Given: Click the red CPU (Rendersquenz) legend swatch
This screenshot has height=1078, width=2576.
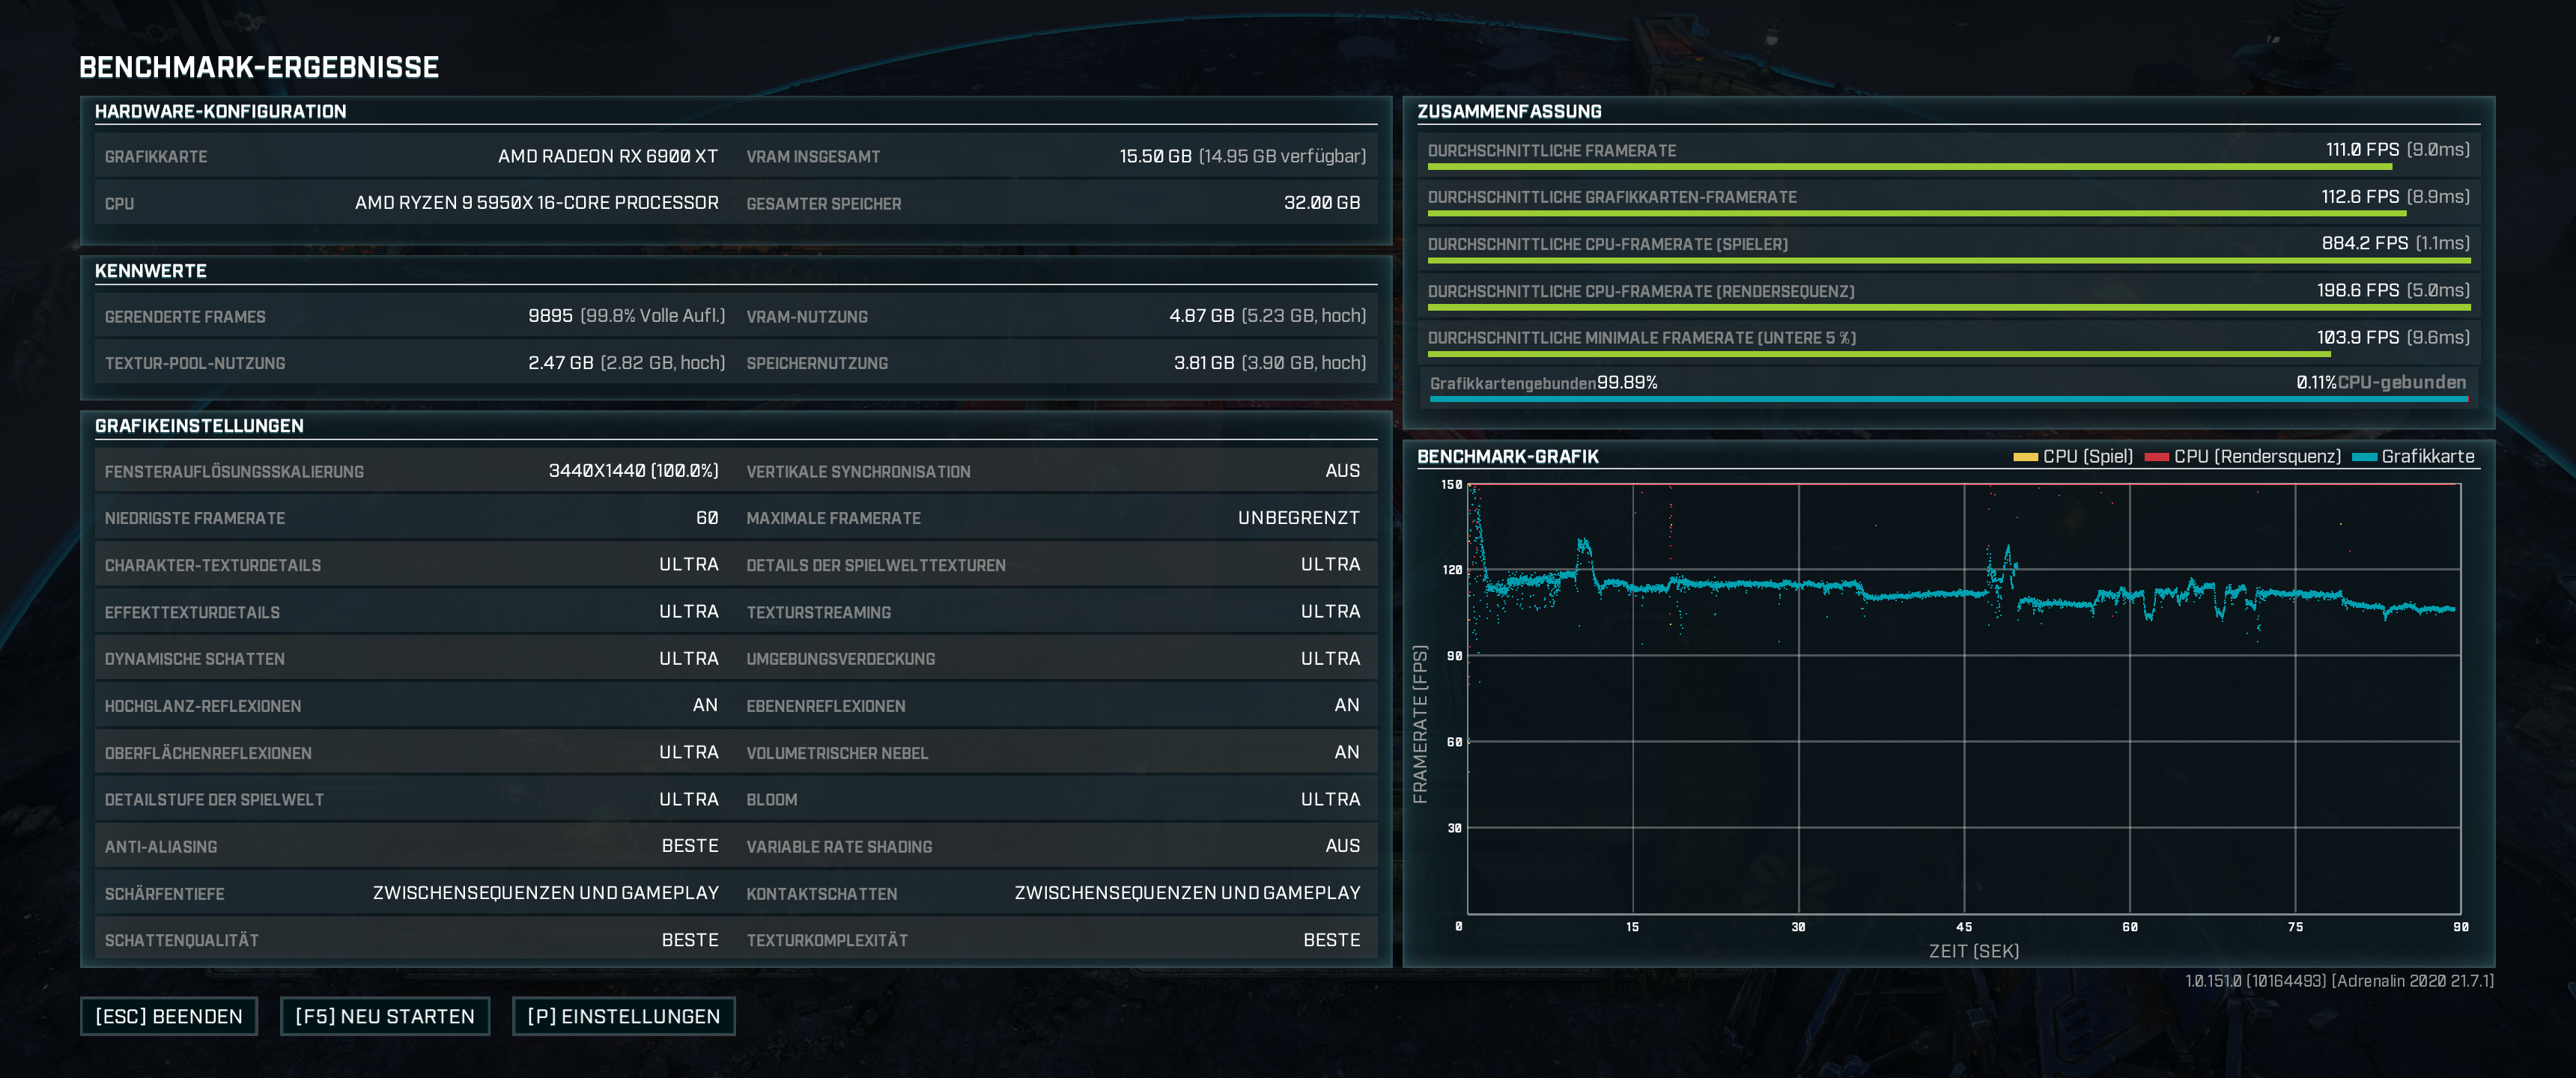Looking at the screenshot, I should (x=2156, y=457).
